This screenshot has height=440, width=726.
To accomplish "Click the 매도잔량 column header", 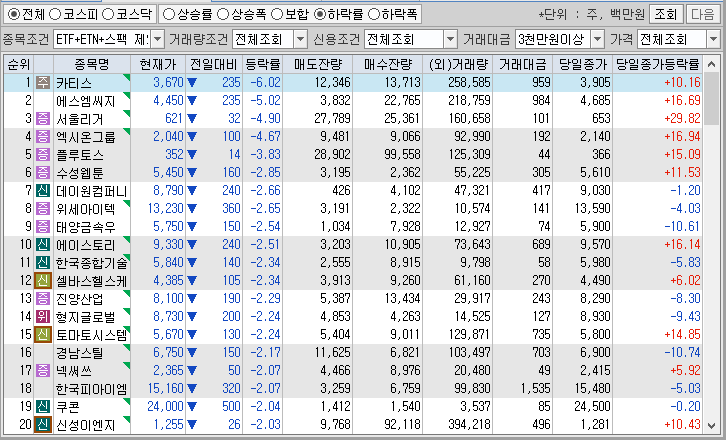I will coord(318,64).
